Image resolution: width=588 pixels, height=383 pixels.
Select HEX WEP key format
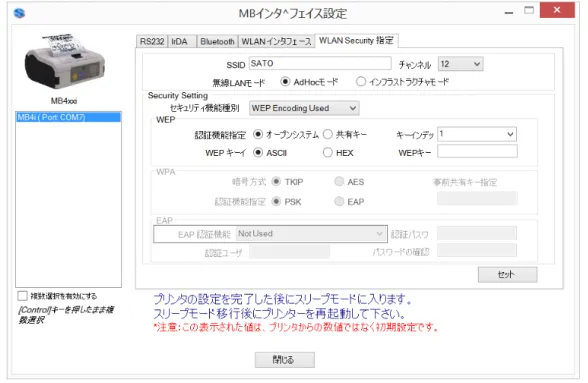(x=328, y=153)
